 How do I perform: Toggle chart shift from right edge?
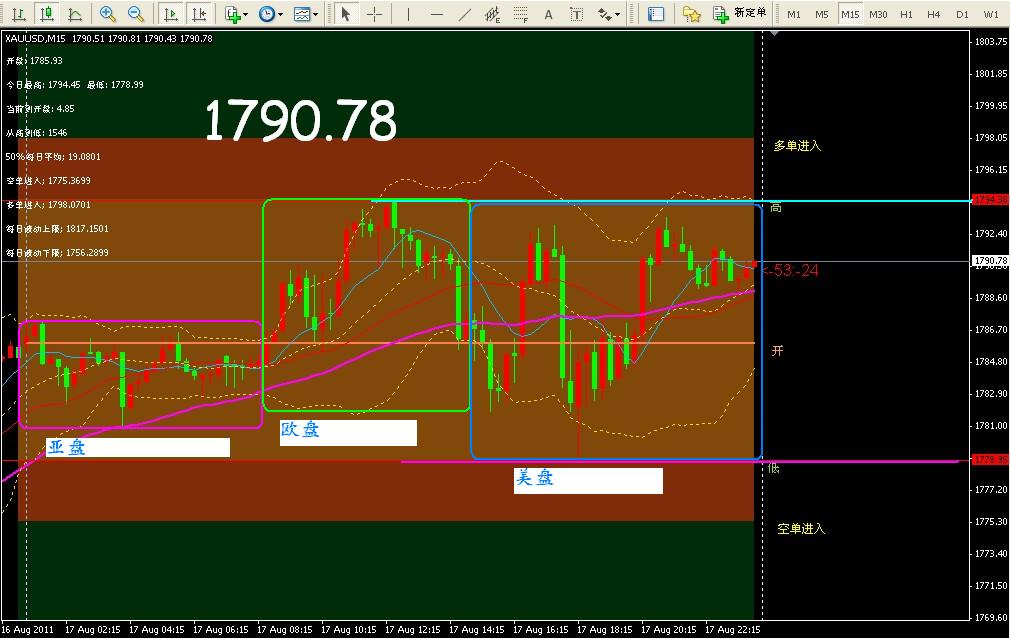click(x=199, y=14)
